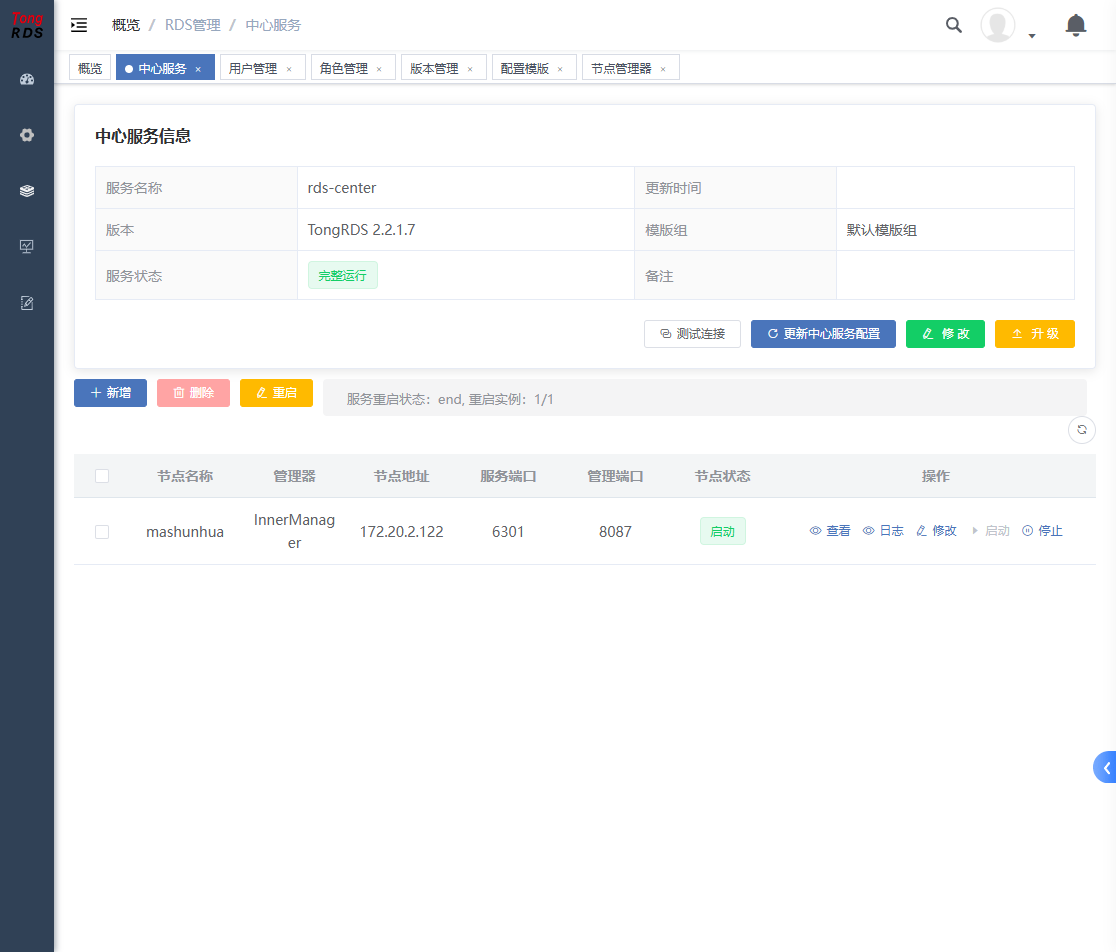Screen dimensions: 1116x952
Task: Expand the user account dropdown arrow
Action: click(x=1032, y=36)
